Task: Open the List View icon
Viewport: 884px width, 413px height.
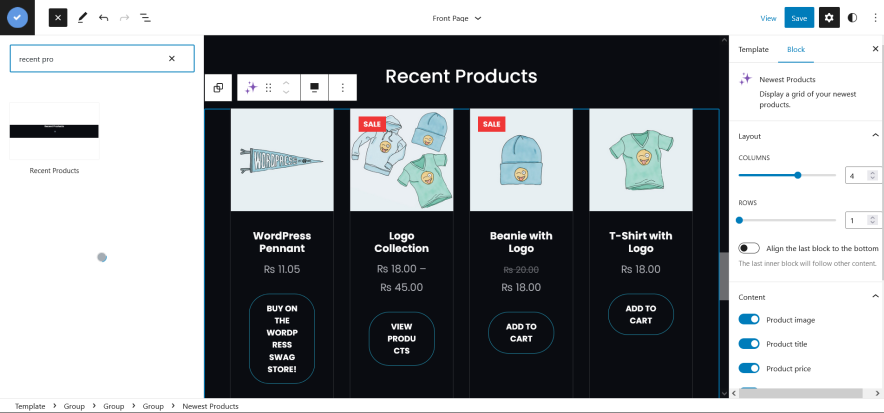Action: (145, 18)
